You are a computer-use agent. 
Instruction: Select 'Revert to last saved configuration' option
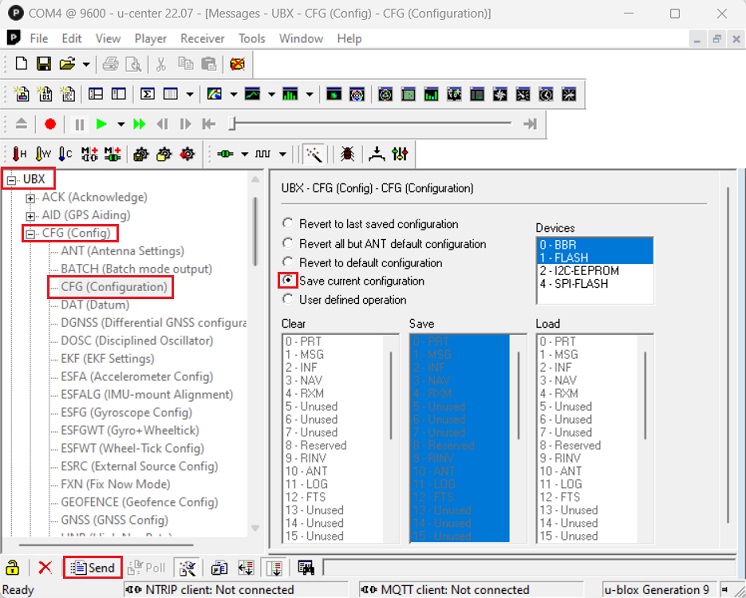289,224
